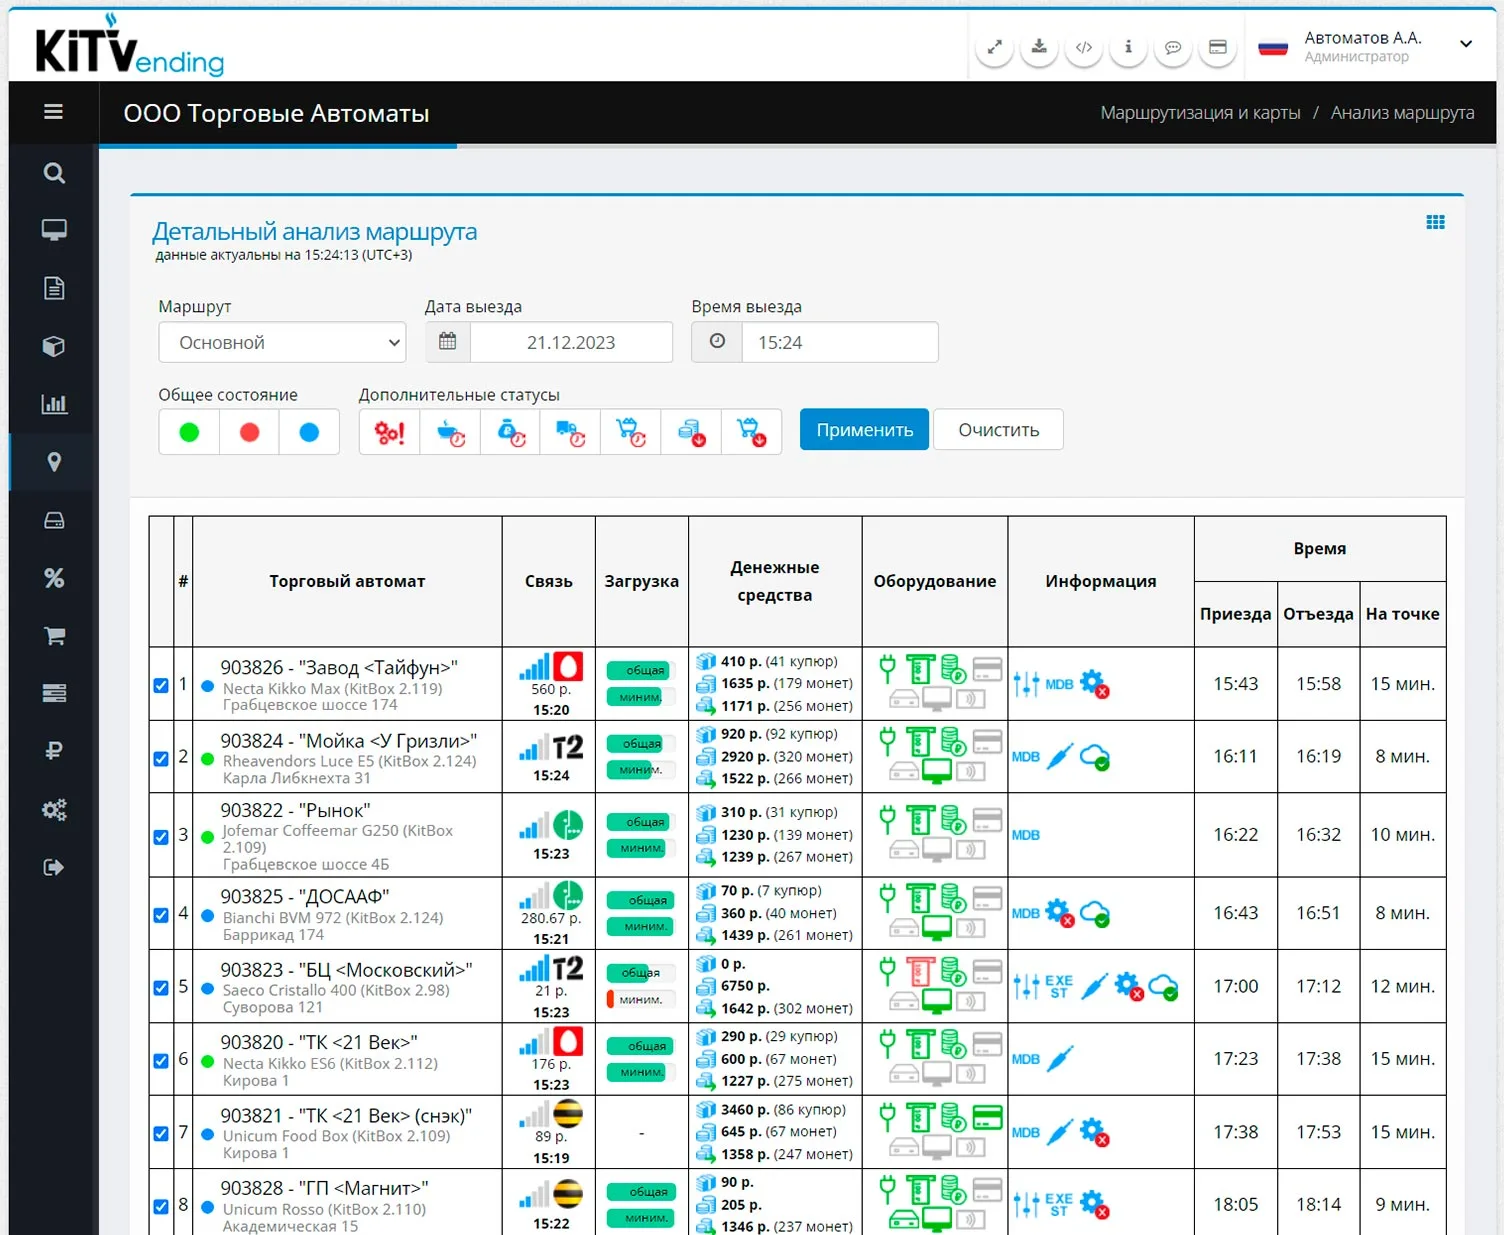The image size is (1504, 1235).
Task: Click the Russian flag language icon
Action: click(1272, 47)
